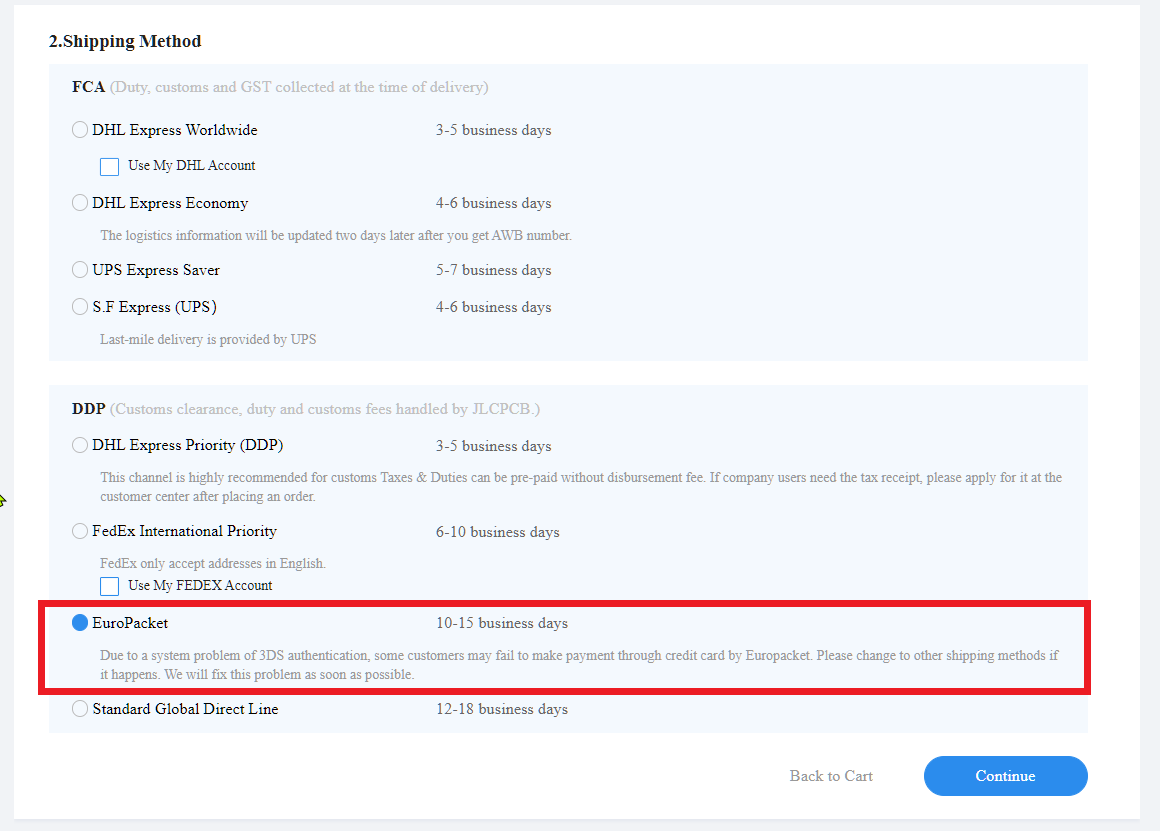This screenshot has width=1160, height=831.
Task: Choose FedEx International Priority radio button
Action: pos(80,532)
